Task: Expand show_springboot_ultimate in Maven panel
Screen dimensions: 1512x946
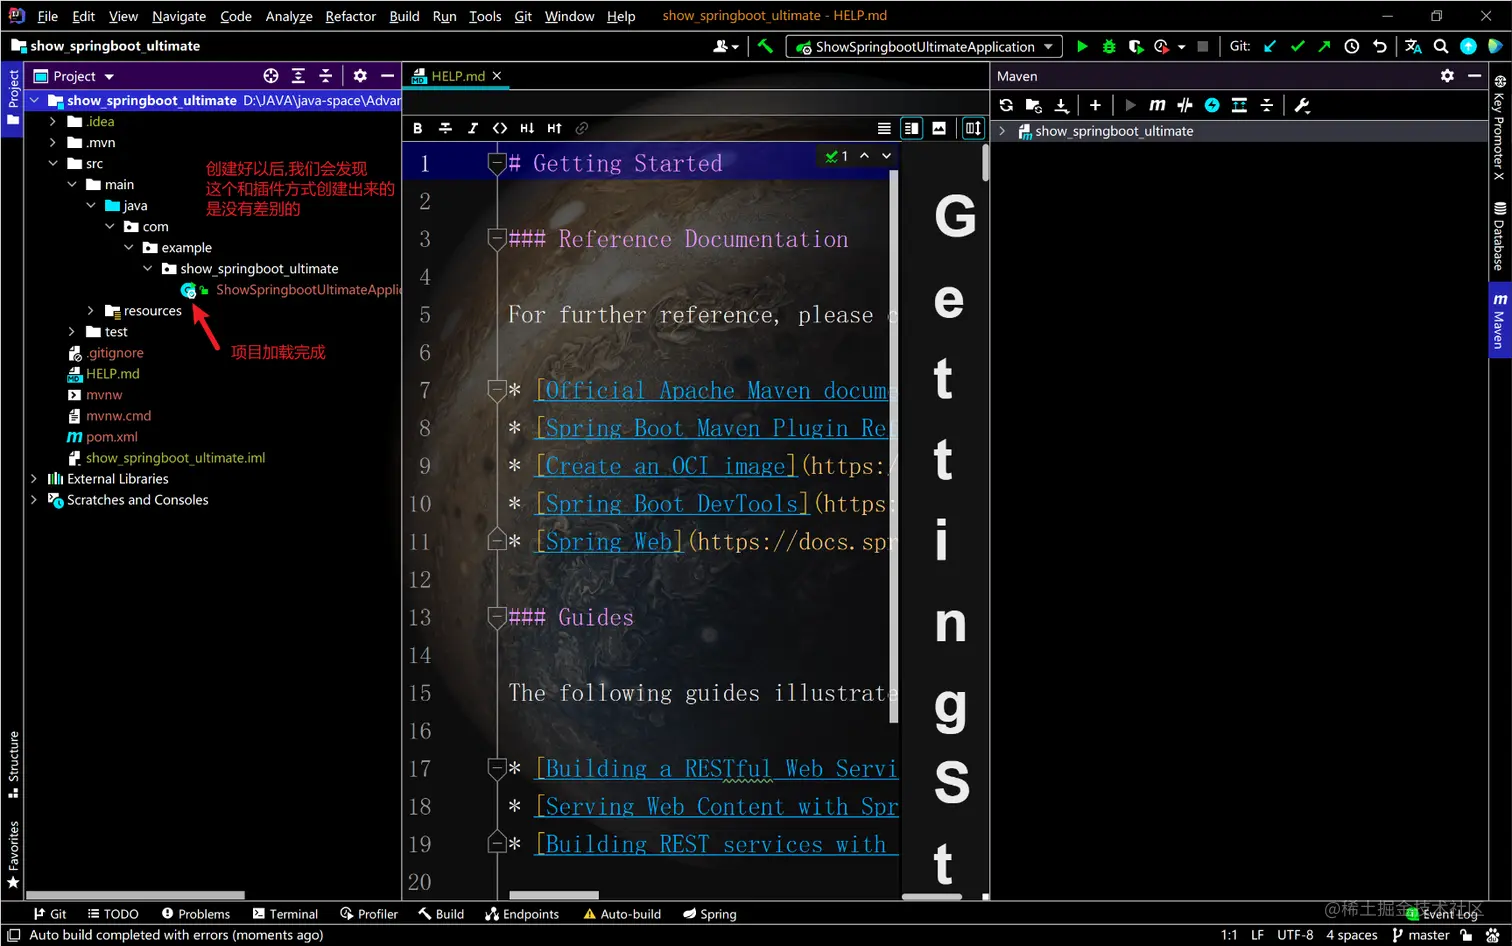Action: [1002, 131]
